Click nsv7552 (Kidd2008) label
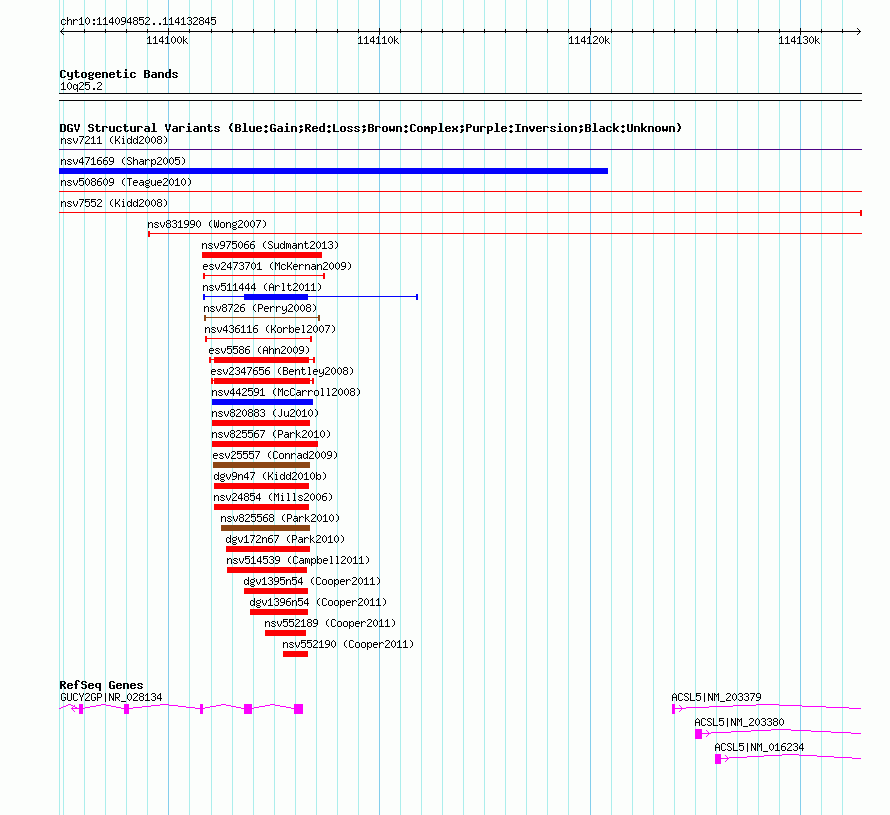The image size is (890, 815). coord(114,203)
